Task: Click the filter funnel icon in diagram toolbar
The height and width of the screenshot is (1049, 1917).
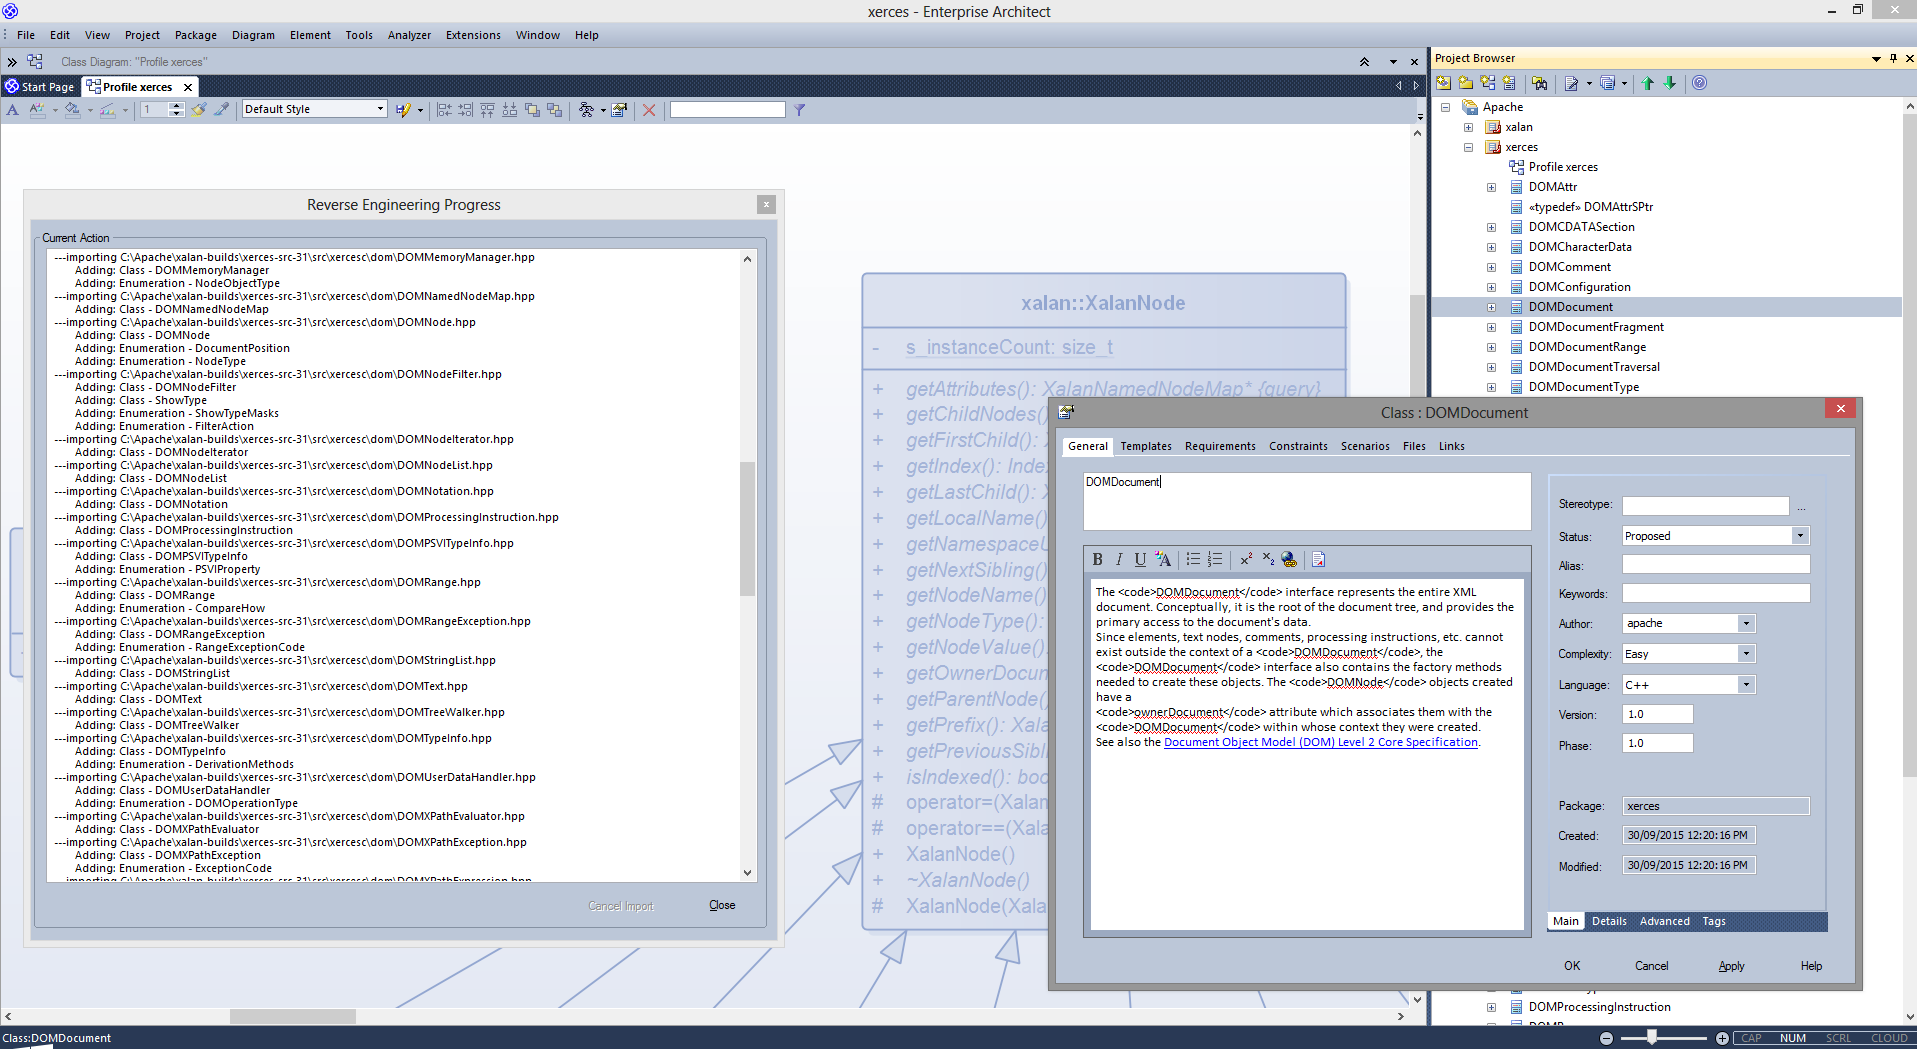Action: pos(800,110)
